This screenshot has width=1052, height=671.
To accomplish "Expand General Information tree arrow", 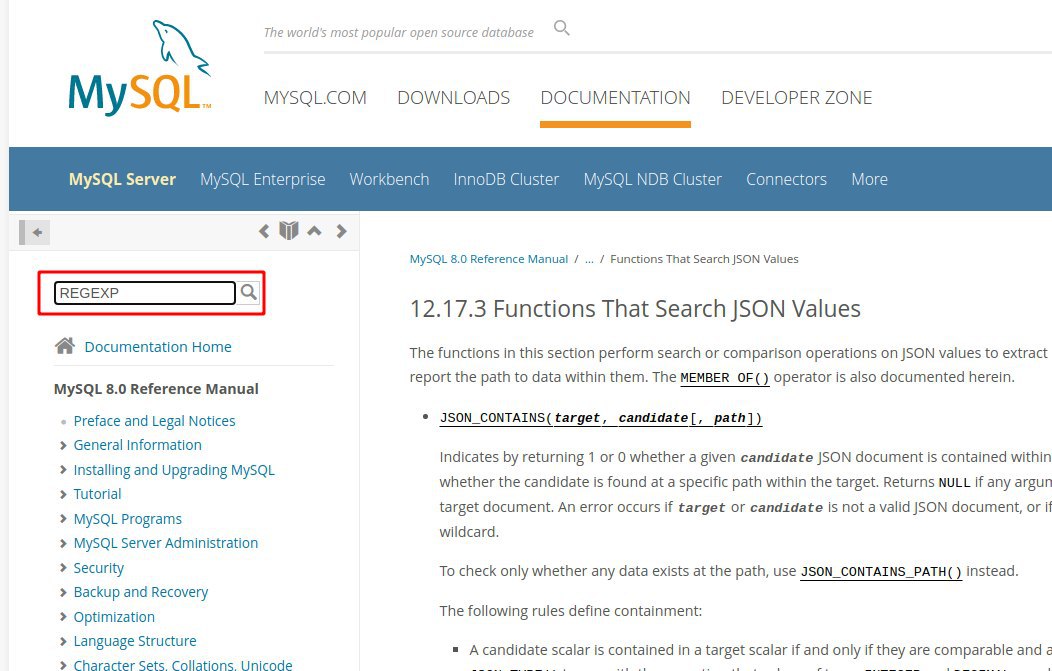I will (63, 445).
